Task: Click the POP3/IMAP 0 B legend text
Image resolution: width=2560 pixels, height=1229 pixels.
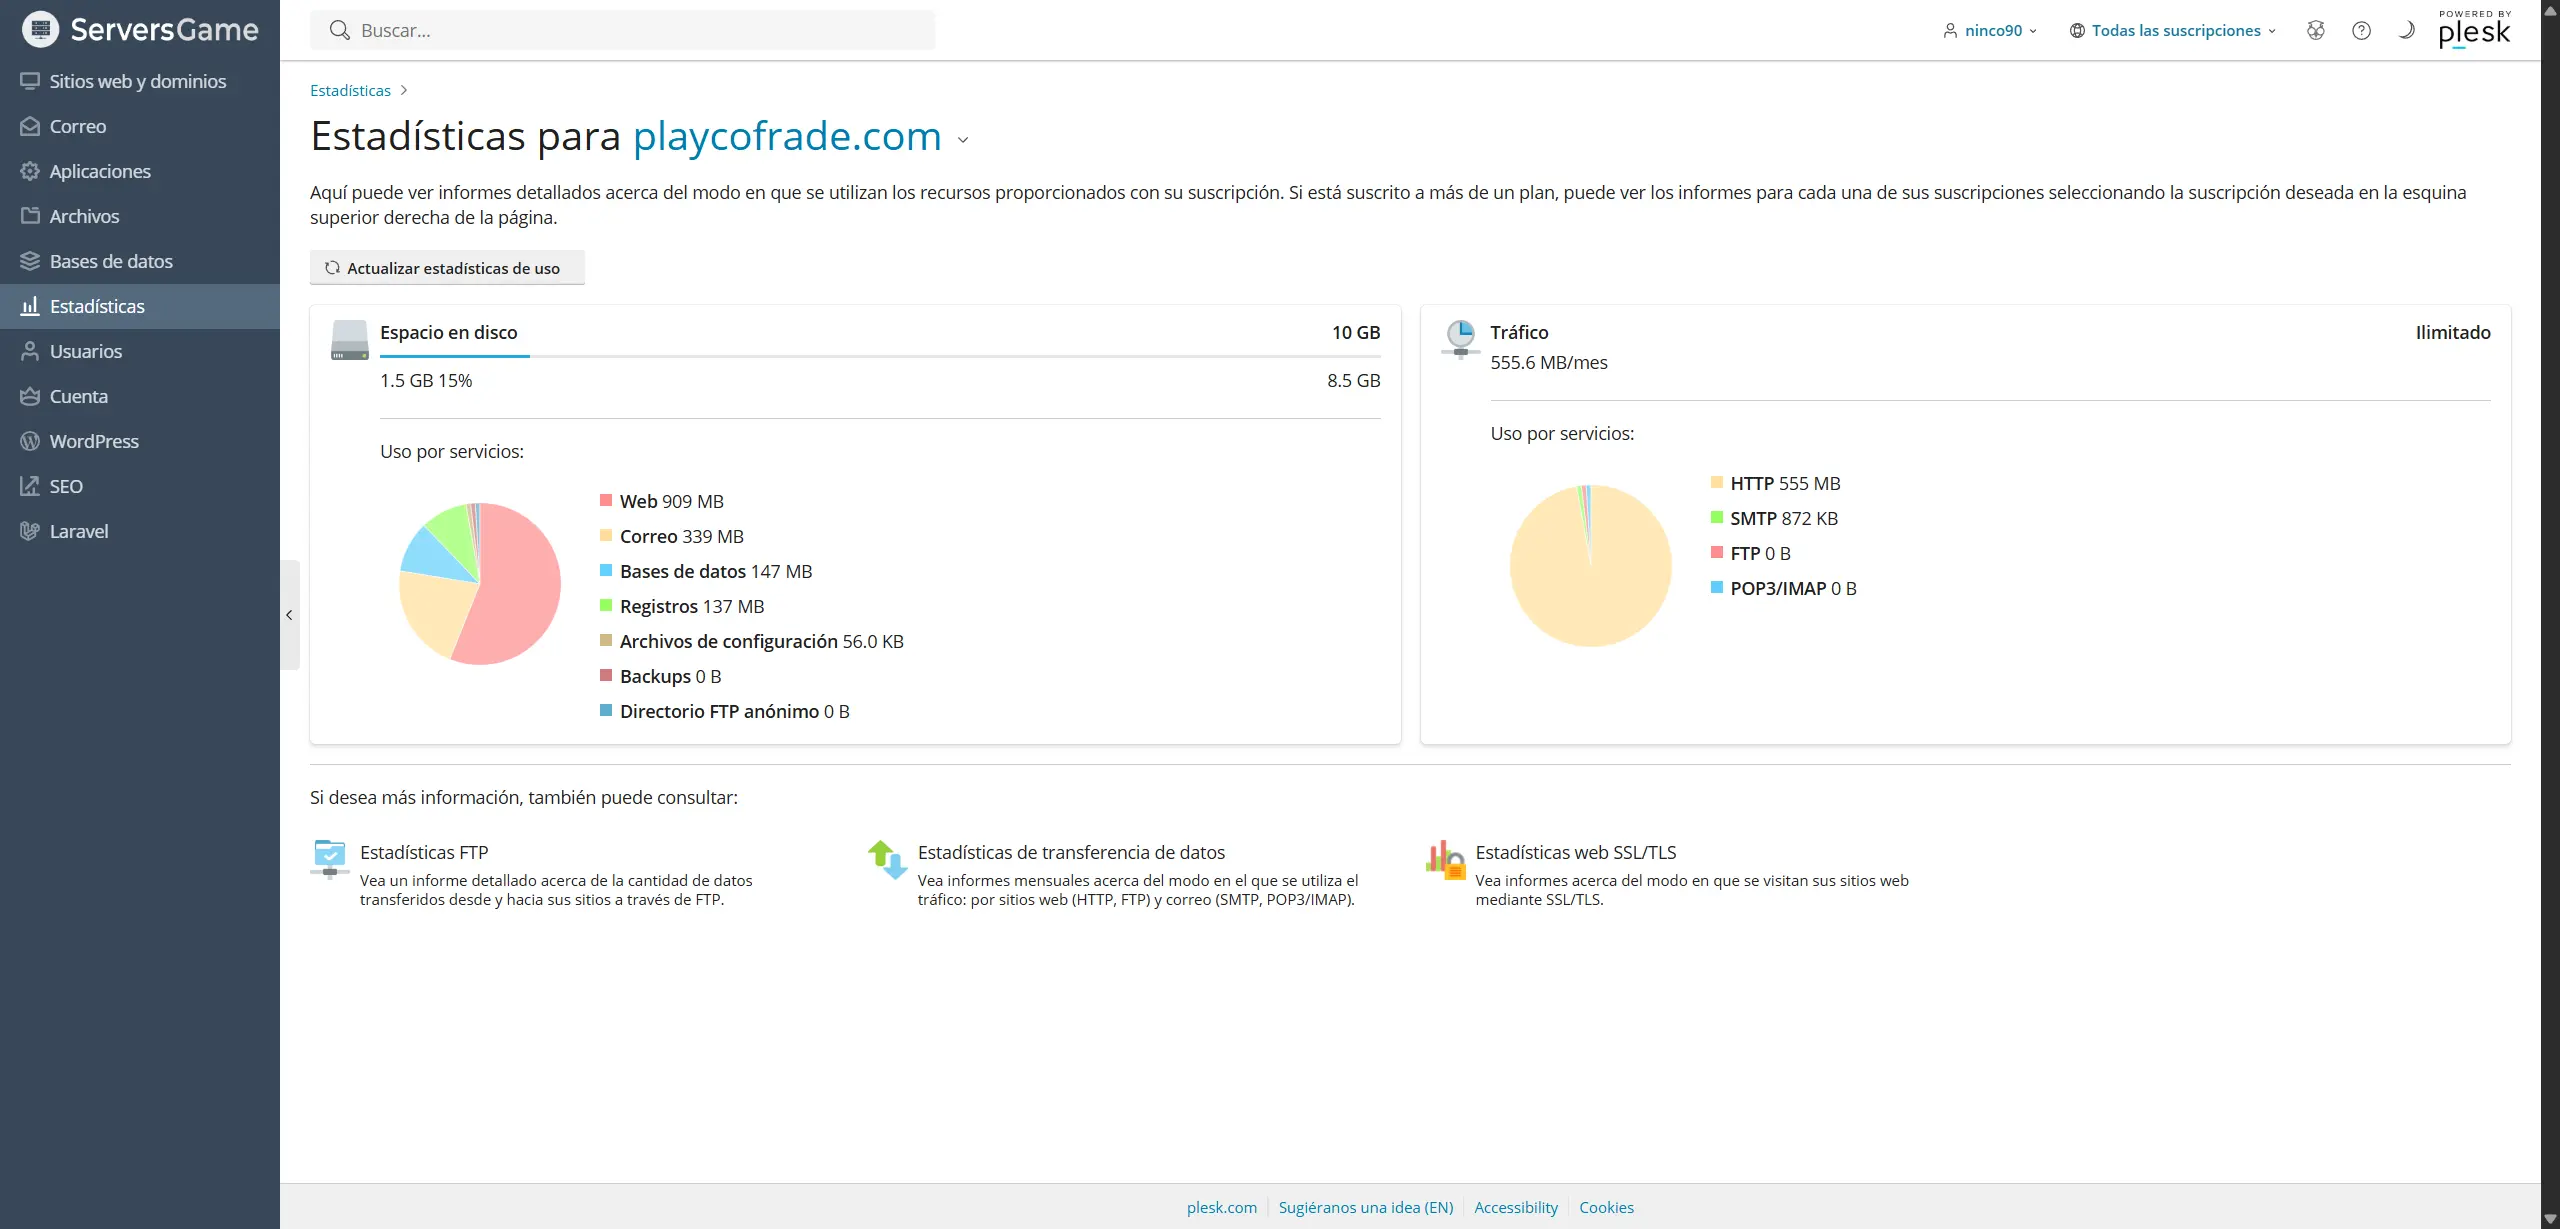Action: tap(1794, 588)
